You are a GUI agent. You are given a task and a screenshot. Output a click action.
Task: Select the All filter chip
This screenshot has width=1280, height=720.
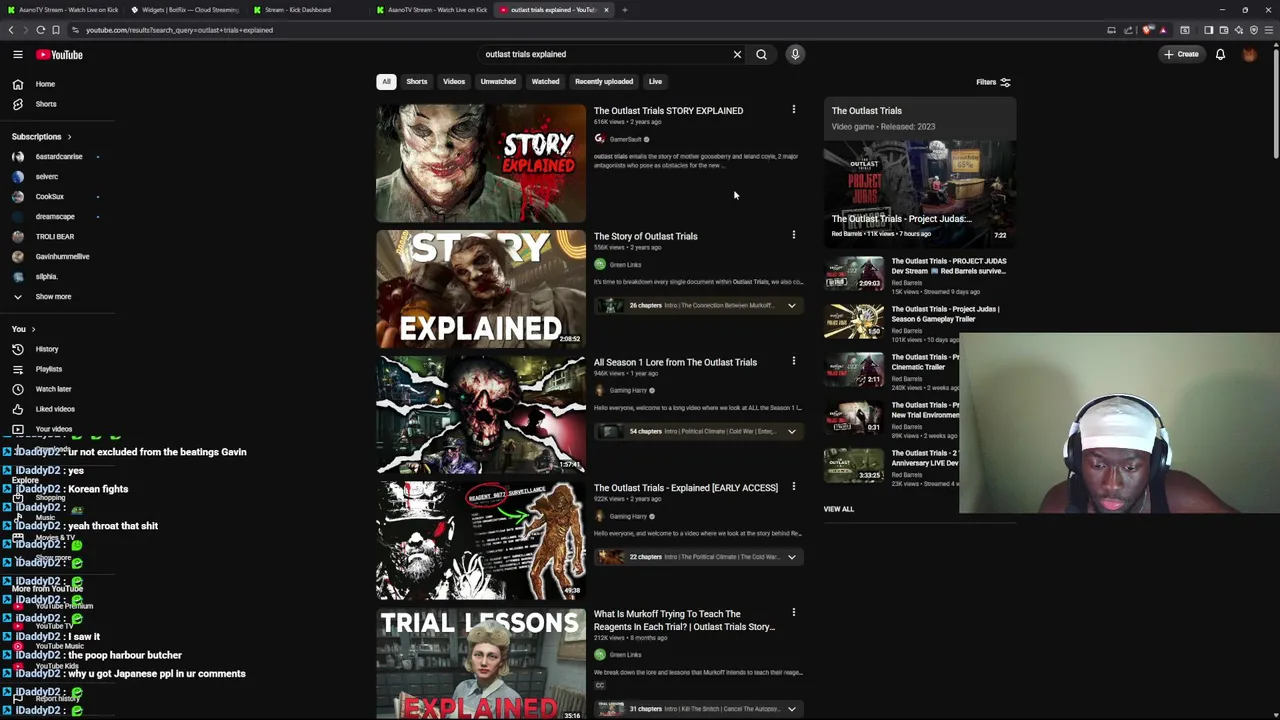(x=386, y=82)
